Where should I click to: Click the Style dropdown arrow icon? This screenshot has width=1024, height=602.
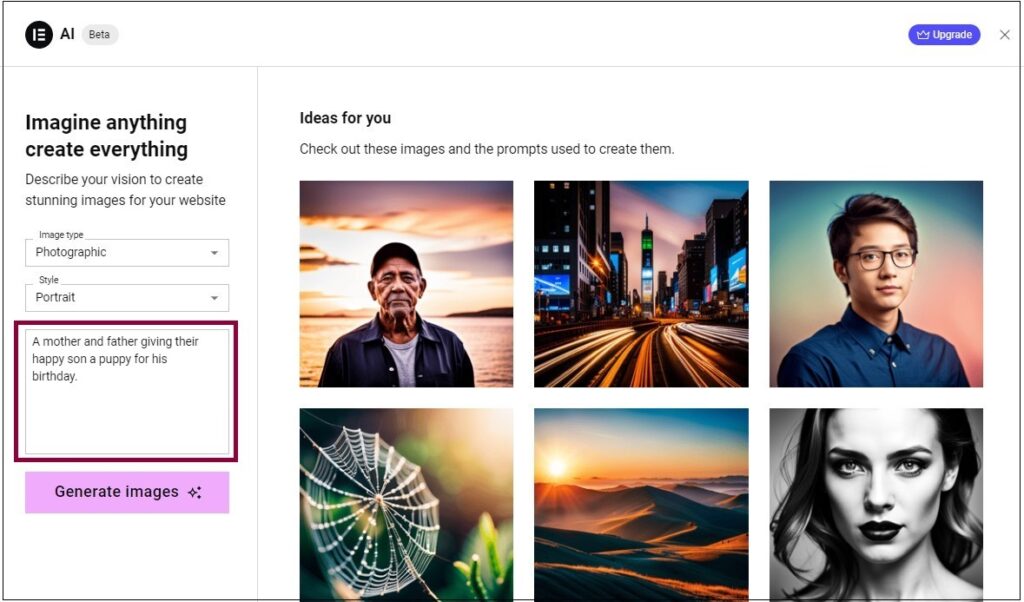(x=213, y=297)
